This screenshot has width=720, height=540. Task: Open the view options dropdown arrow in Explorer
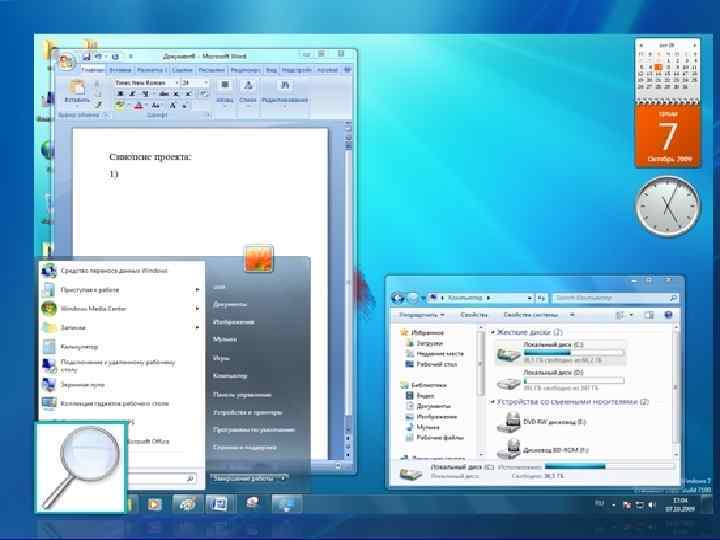(631, 315)
